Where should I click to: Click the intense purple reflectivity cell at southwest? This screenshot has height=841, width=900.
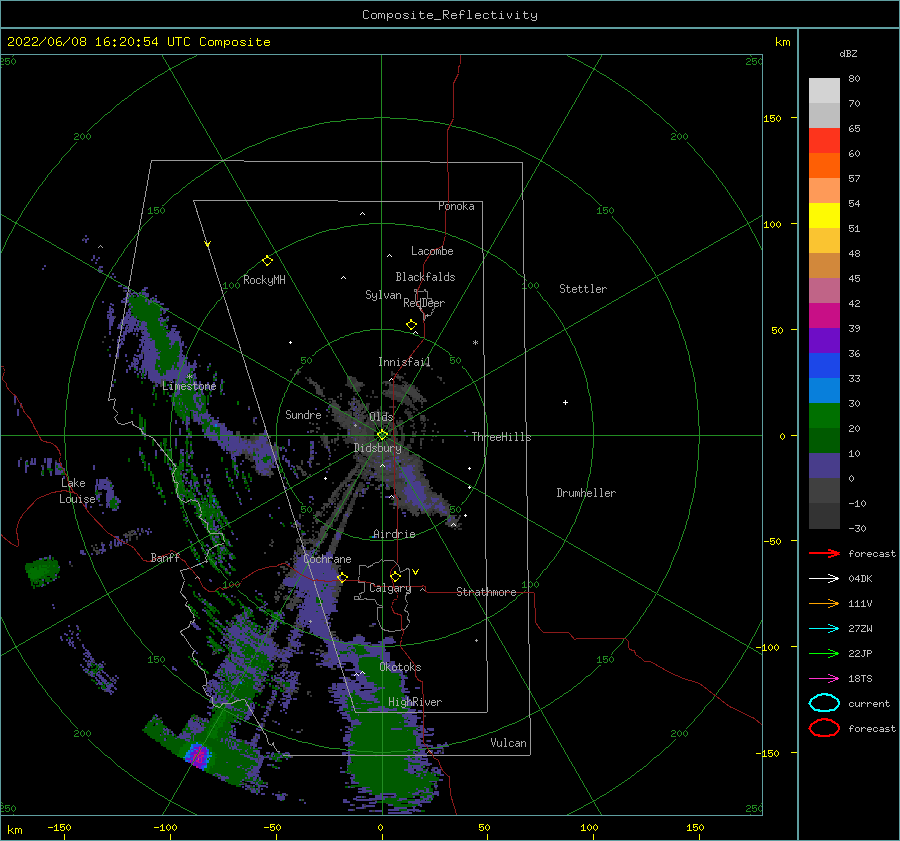point(197,755)
